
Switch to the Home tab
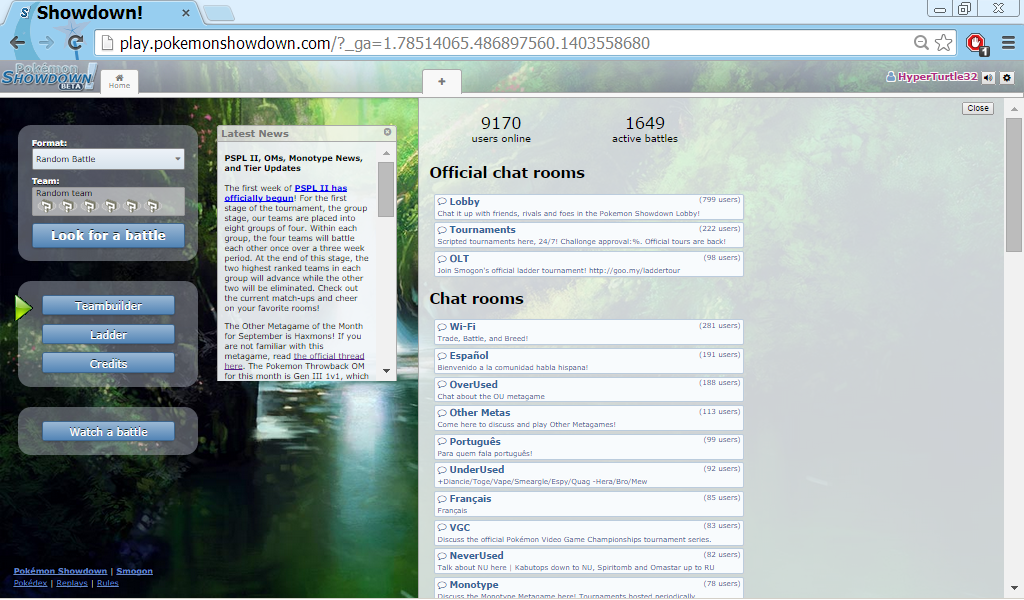click(119, 82)
